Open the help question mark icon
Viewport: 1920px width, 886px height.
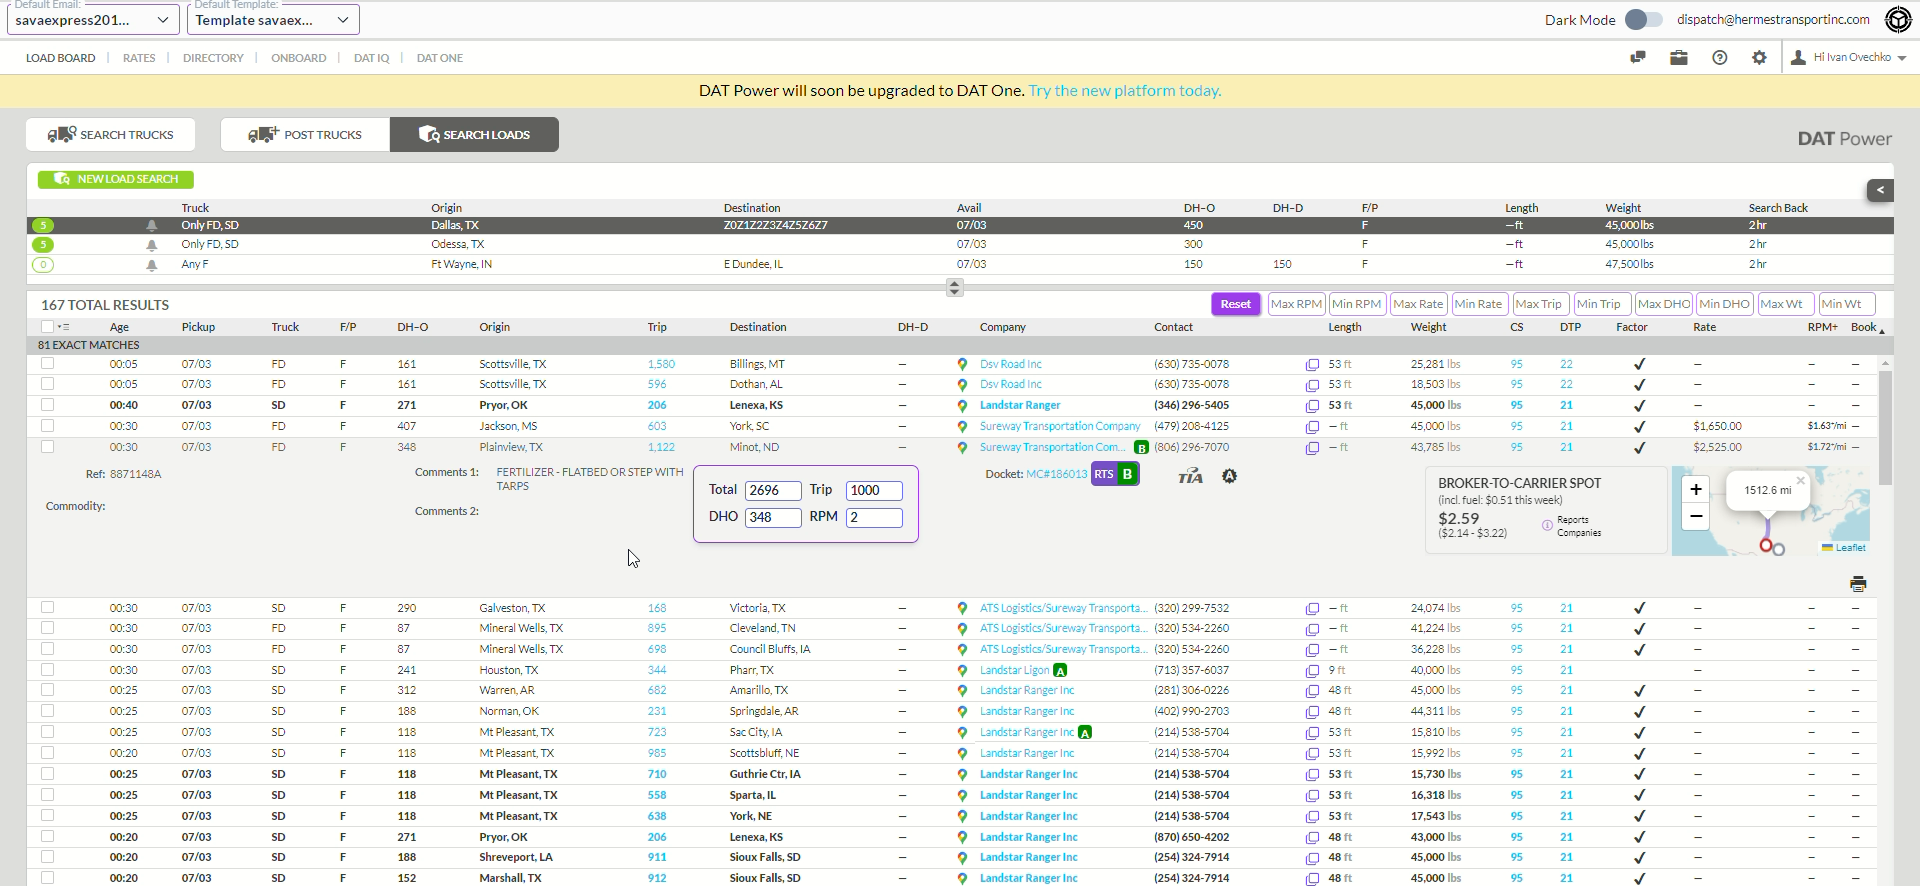(x=1719, y=57)
